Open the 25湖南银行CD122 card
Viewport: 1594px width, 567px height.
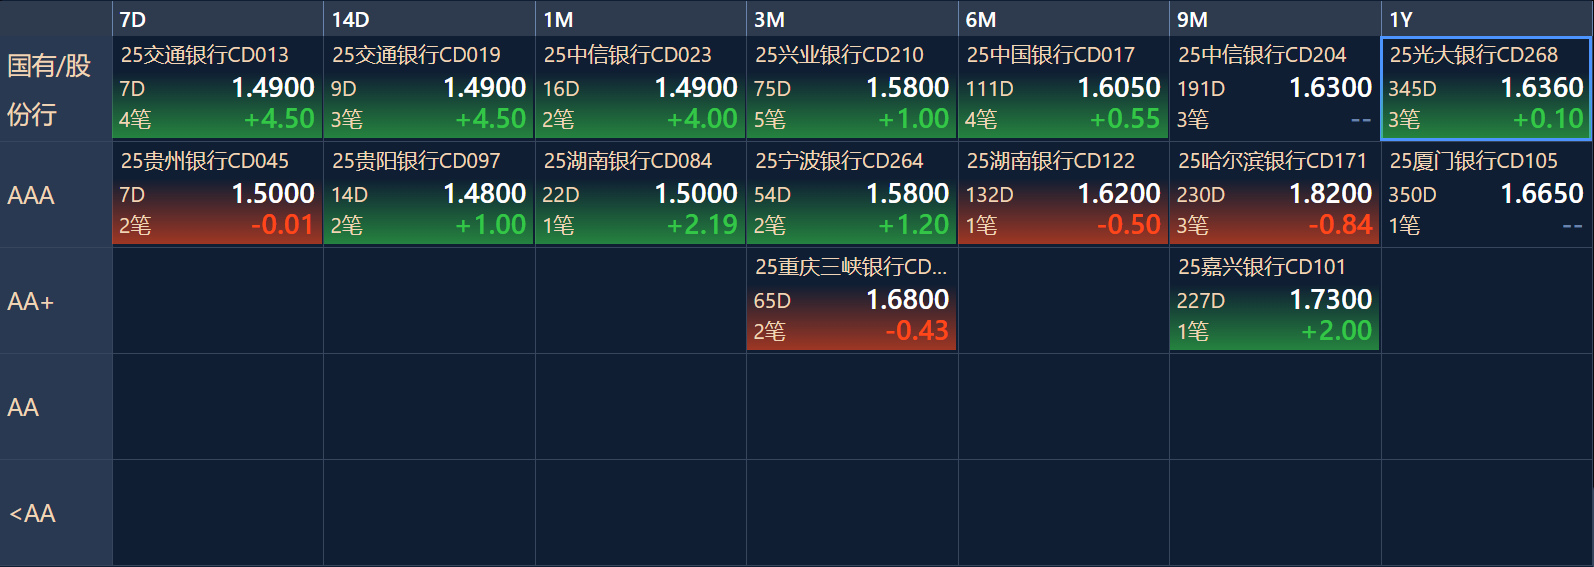[1063, 194]
